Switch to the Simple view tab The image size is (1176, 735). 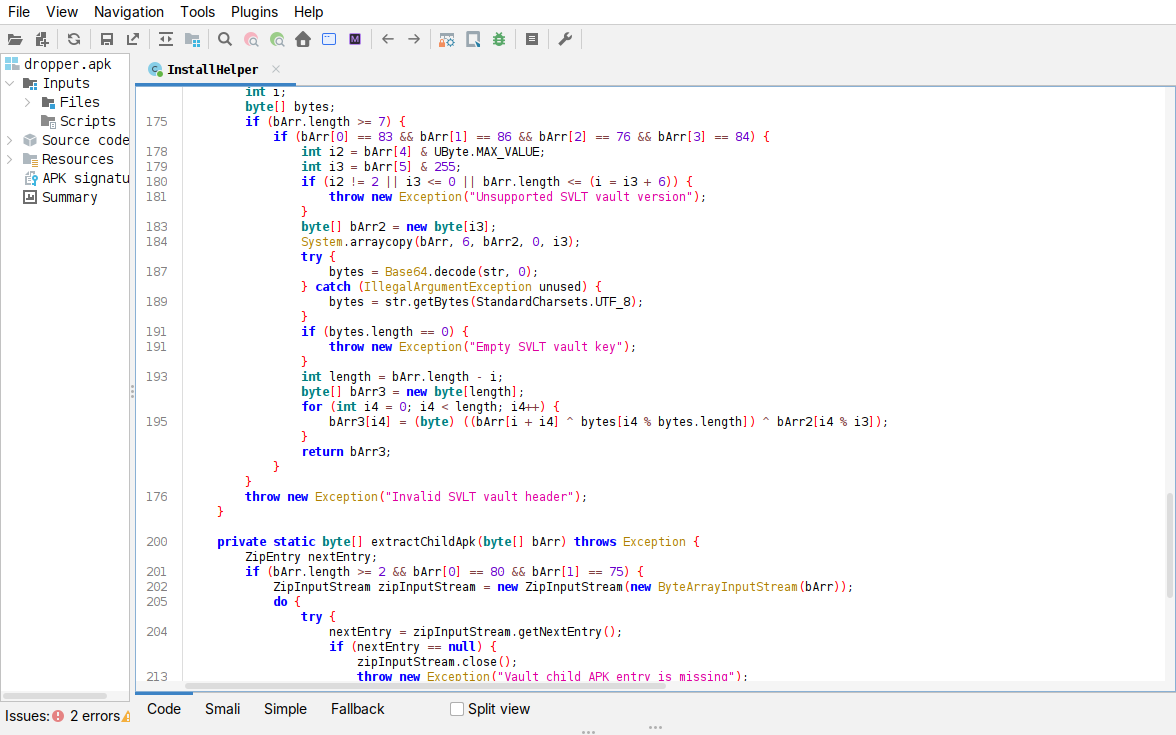[x=285, y=709]
